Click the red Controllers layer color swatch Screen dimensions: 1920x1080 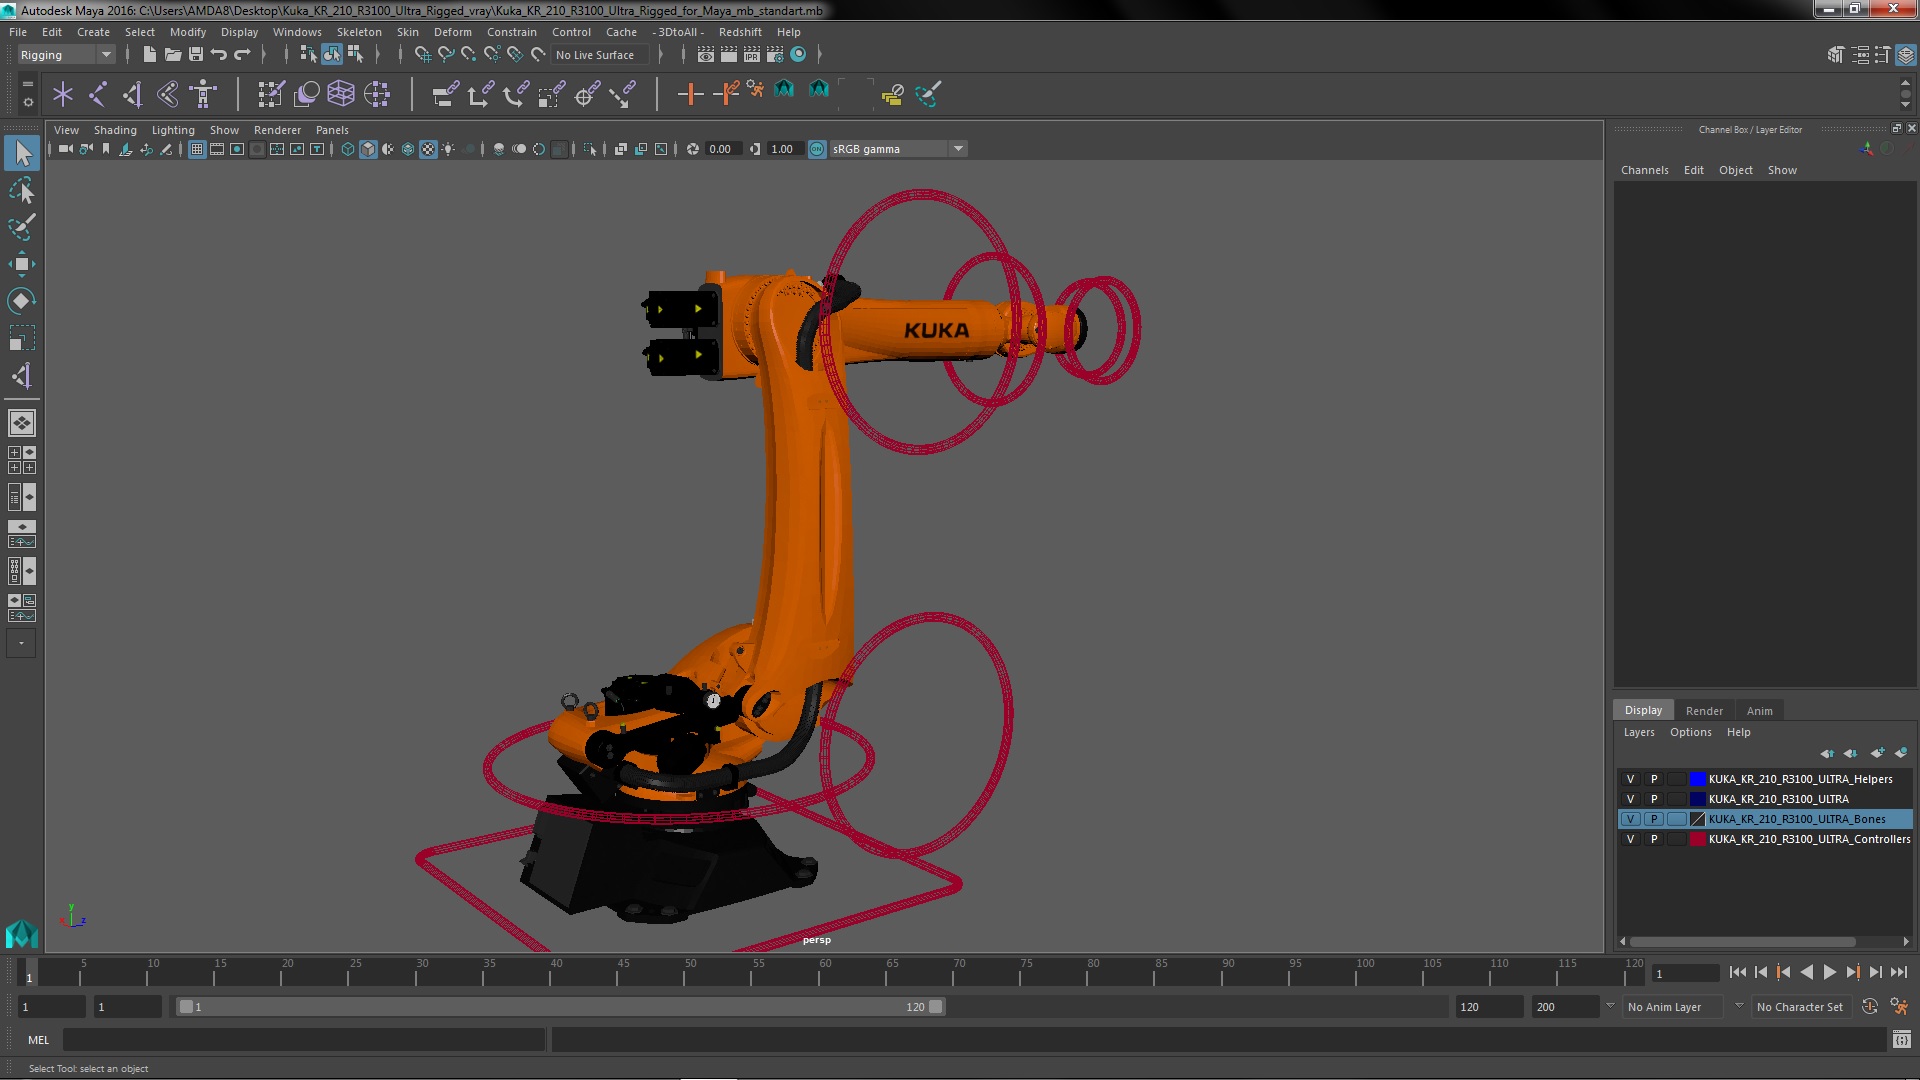(1697, 839)
